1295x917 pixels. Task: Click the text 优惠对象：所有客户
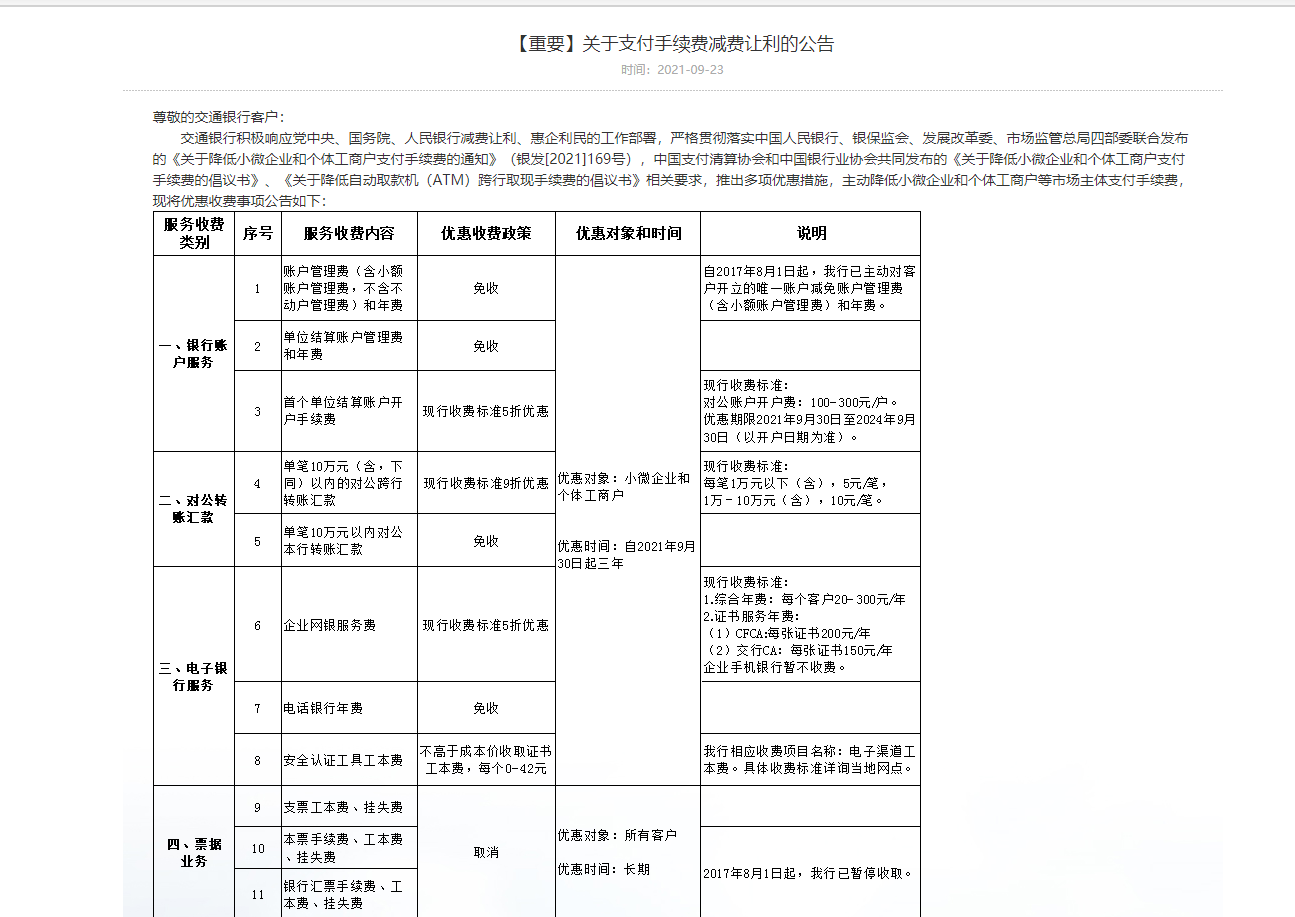point(617,835)
